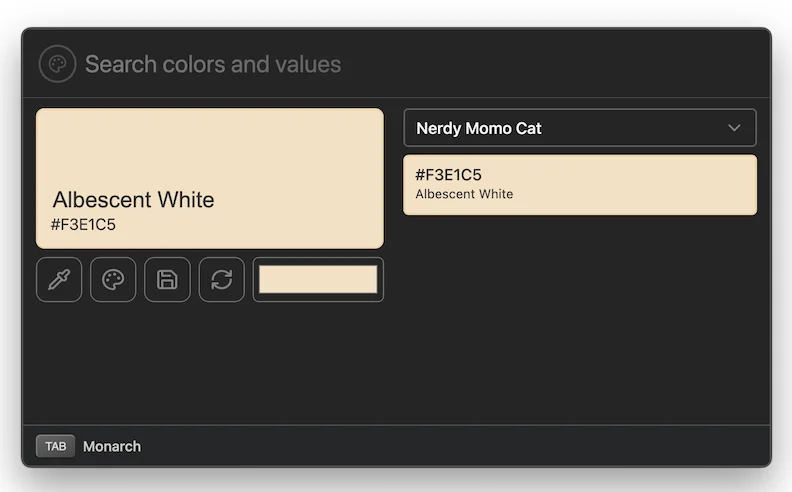Click the floppy disk save icon
The image size is (792, 492).
167,280
